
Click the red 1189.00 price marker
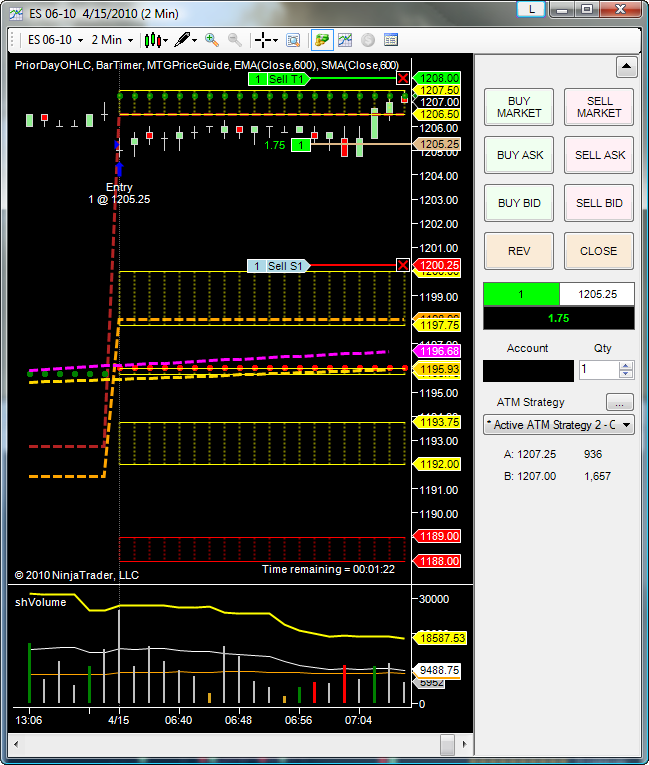point(437,536)
